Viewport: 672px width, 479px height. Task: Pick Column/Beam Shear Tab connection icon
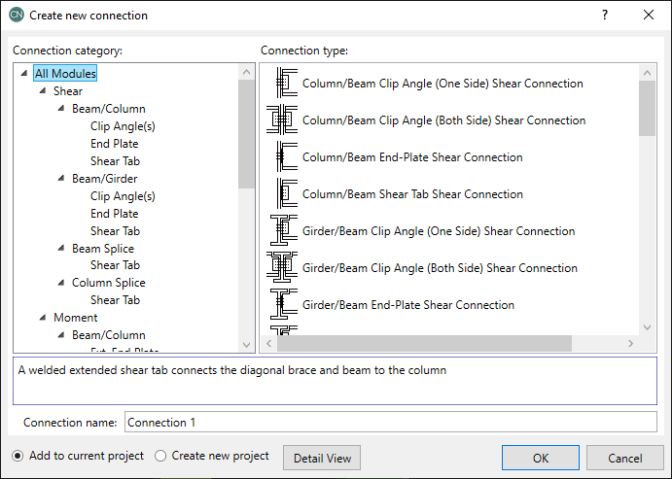pyautogui.click(x=283, y=194)
